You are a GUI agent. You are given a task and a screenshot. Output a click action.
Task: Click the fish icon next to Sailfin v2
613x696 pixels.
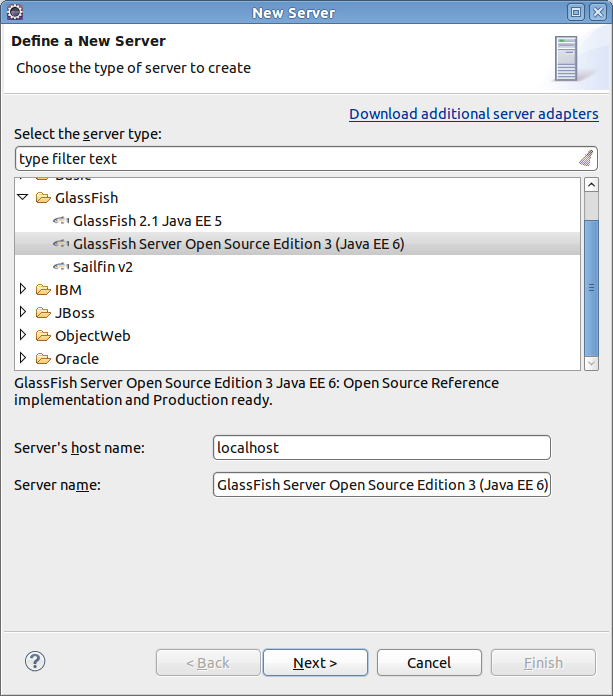(x=61, y=266)
